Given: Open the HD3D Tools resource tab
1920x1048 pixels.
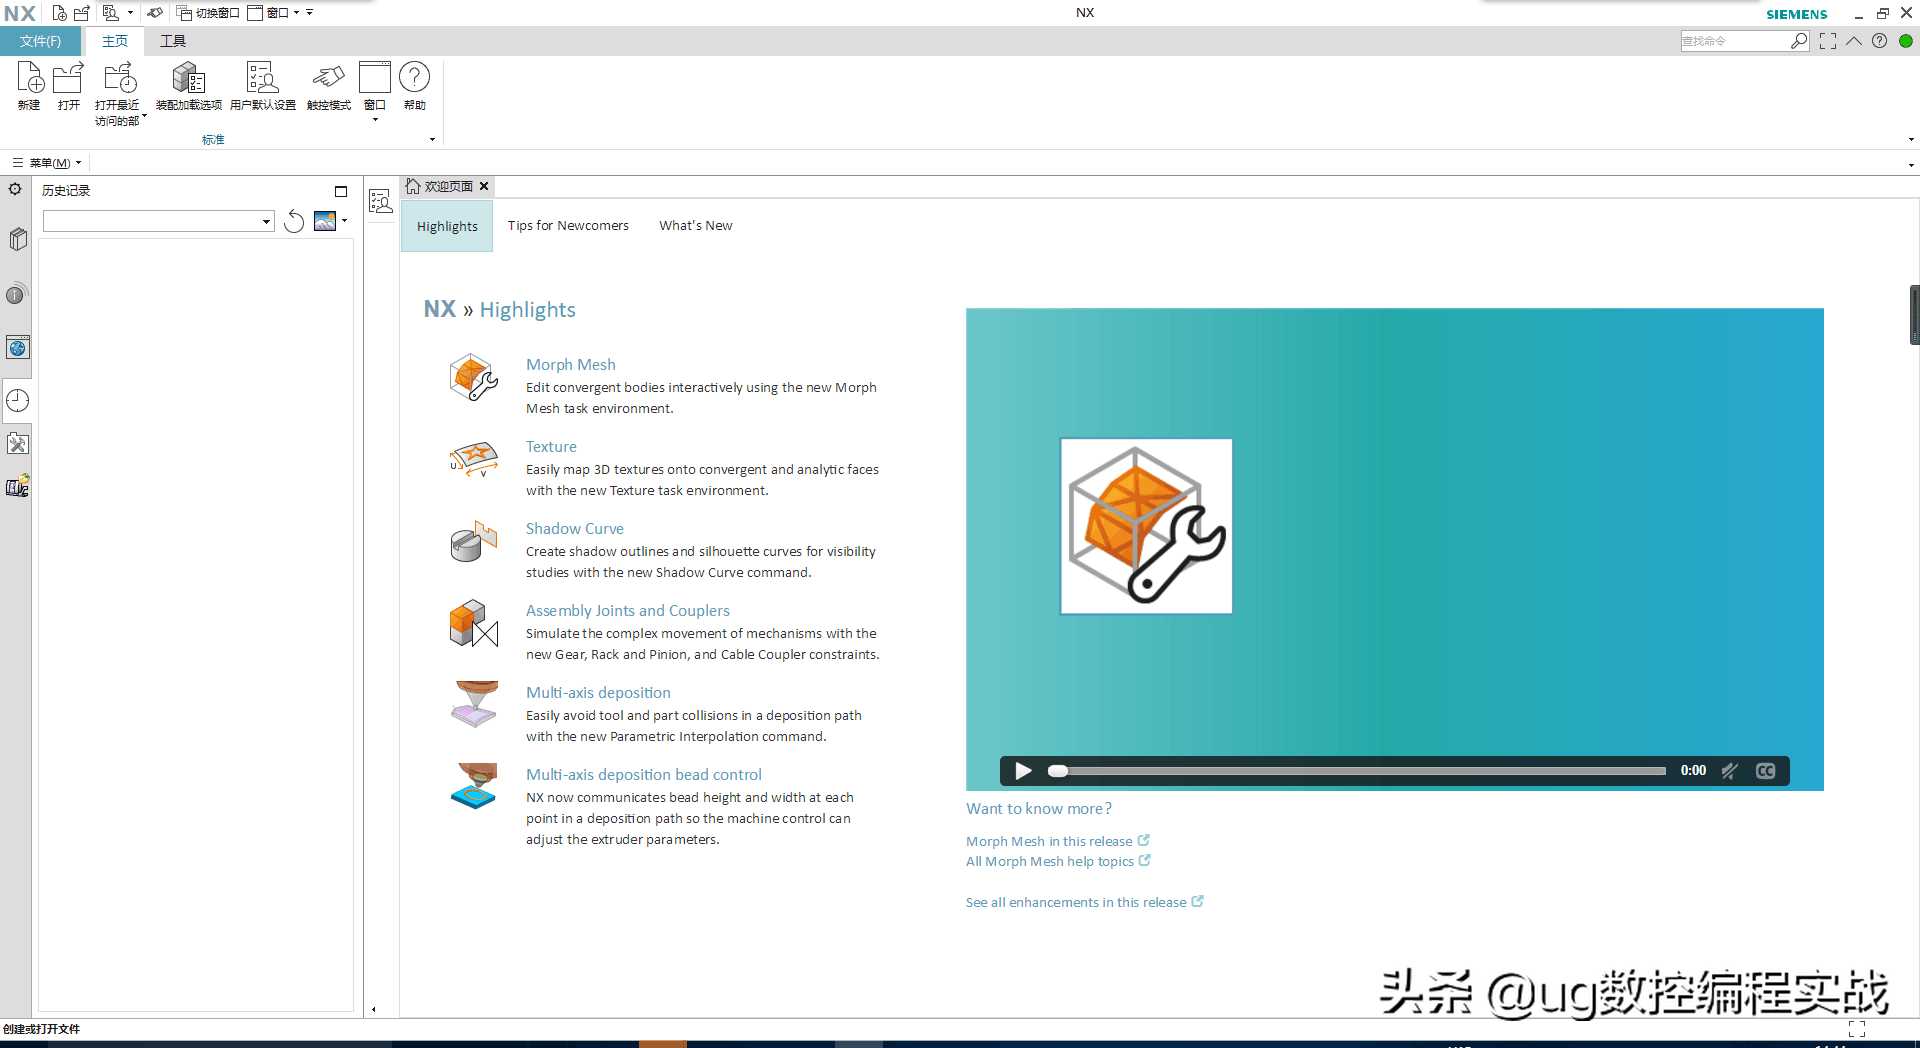Looking at the screenshot, I should [16, 295].
